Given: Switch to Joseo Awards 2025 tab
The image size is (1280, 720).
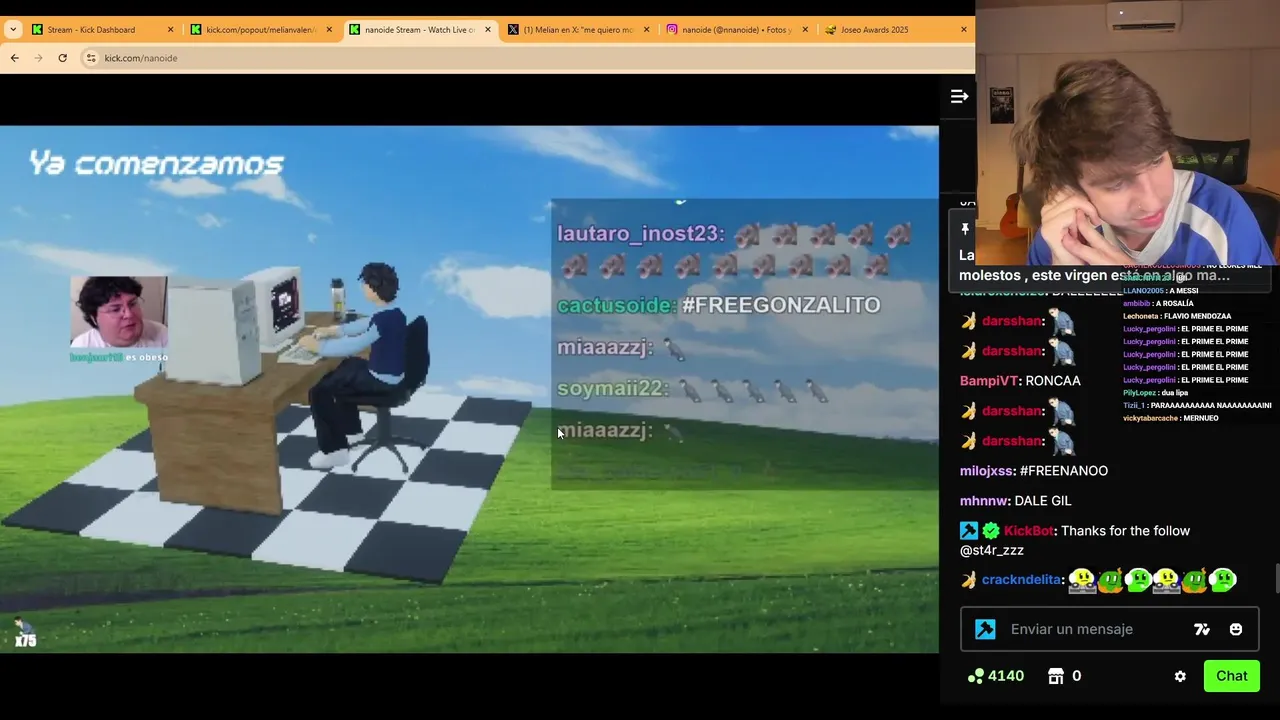Looking at the screenshot, I should (x=895, y=29).
